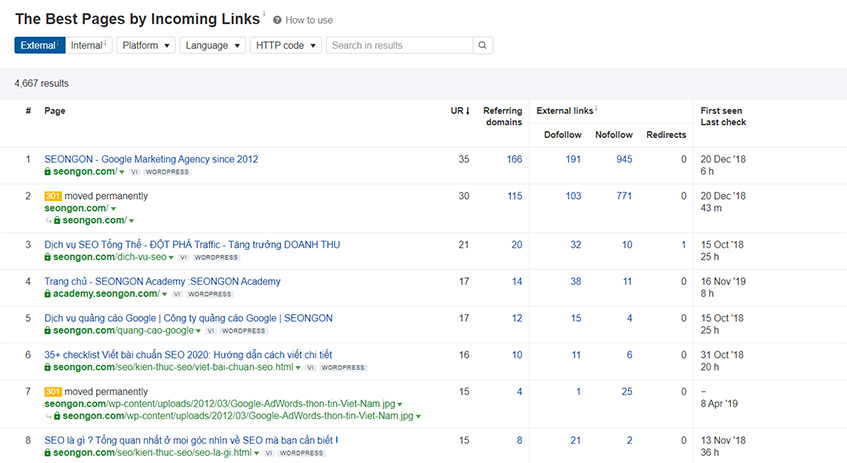This screenshot has height=463, width=847.
Task: Click lock icon of seongon.com/dich-vu-seo
Action: click(x=48, y=257)
